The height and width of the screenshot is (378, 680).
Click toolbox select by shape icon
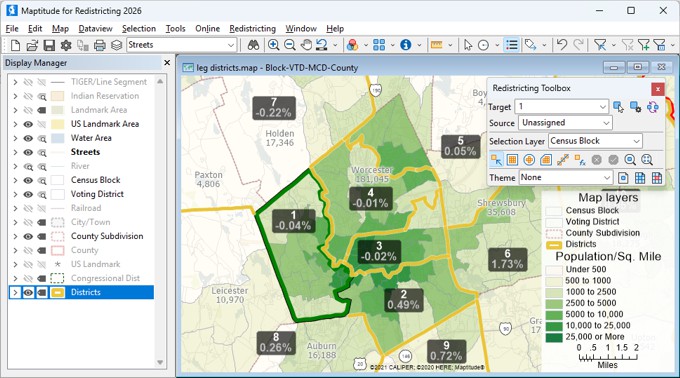click(x=546, y=160)
